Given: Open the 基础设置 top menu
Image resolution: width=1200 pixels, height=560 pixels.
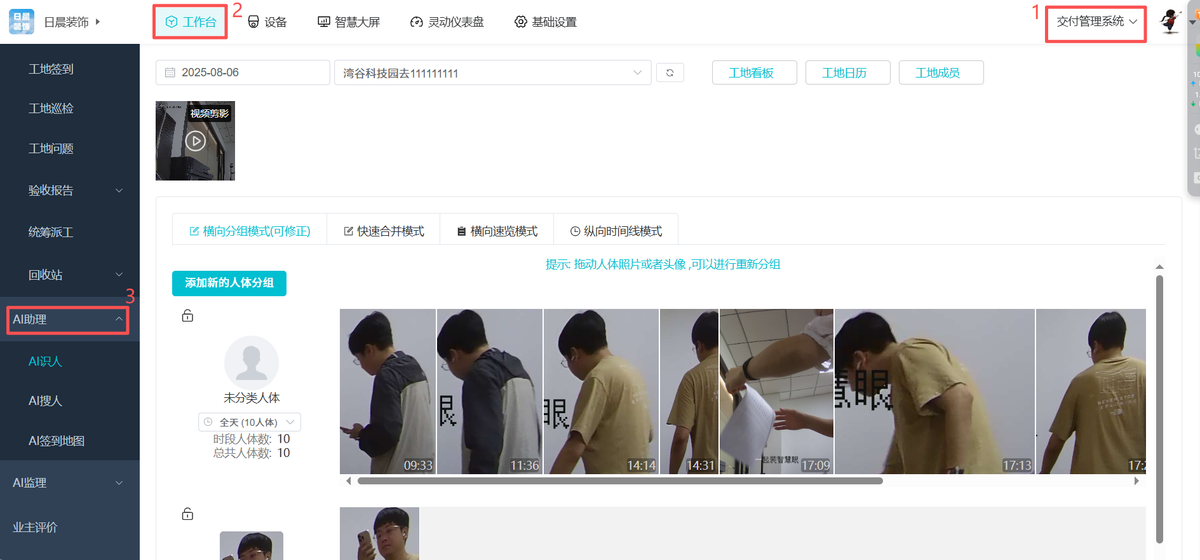Looking at the screenshot, I should [545, 22].
